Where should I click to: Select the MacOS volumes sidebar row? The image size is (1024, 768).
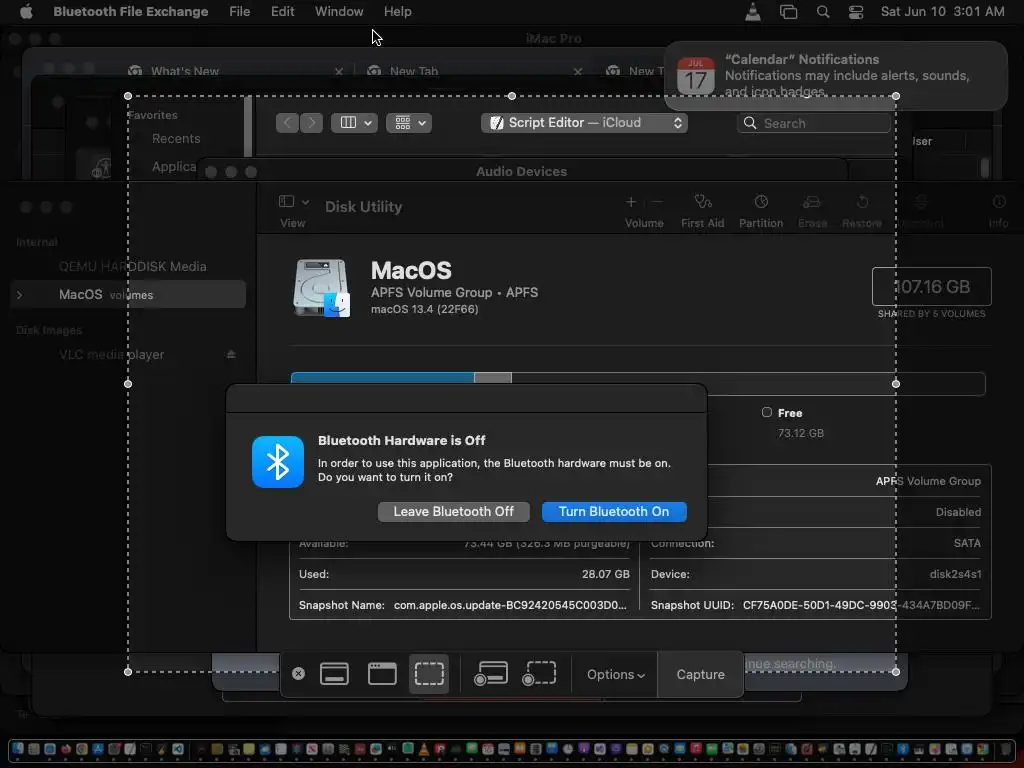point(128,295)
